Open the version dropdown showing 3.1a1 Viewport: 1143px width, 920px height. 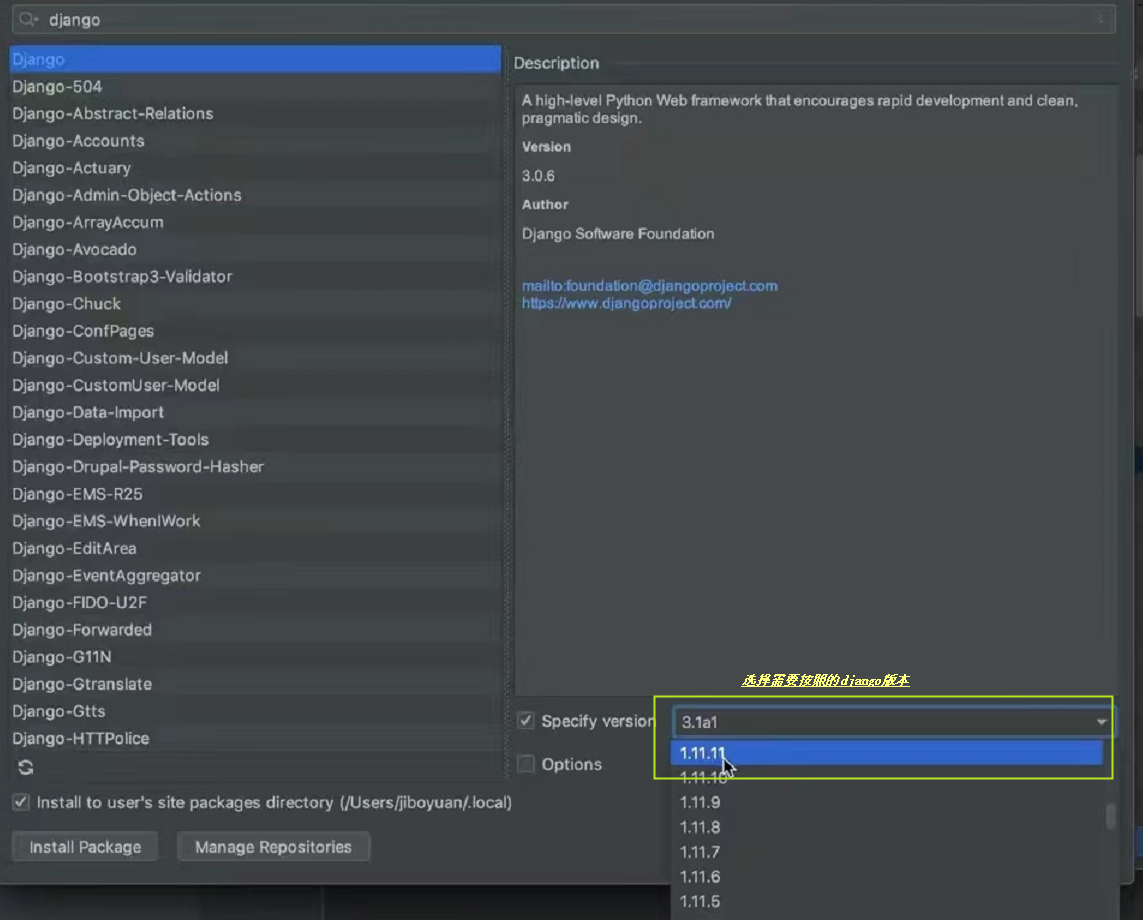893,722
